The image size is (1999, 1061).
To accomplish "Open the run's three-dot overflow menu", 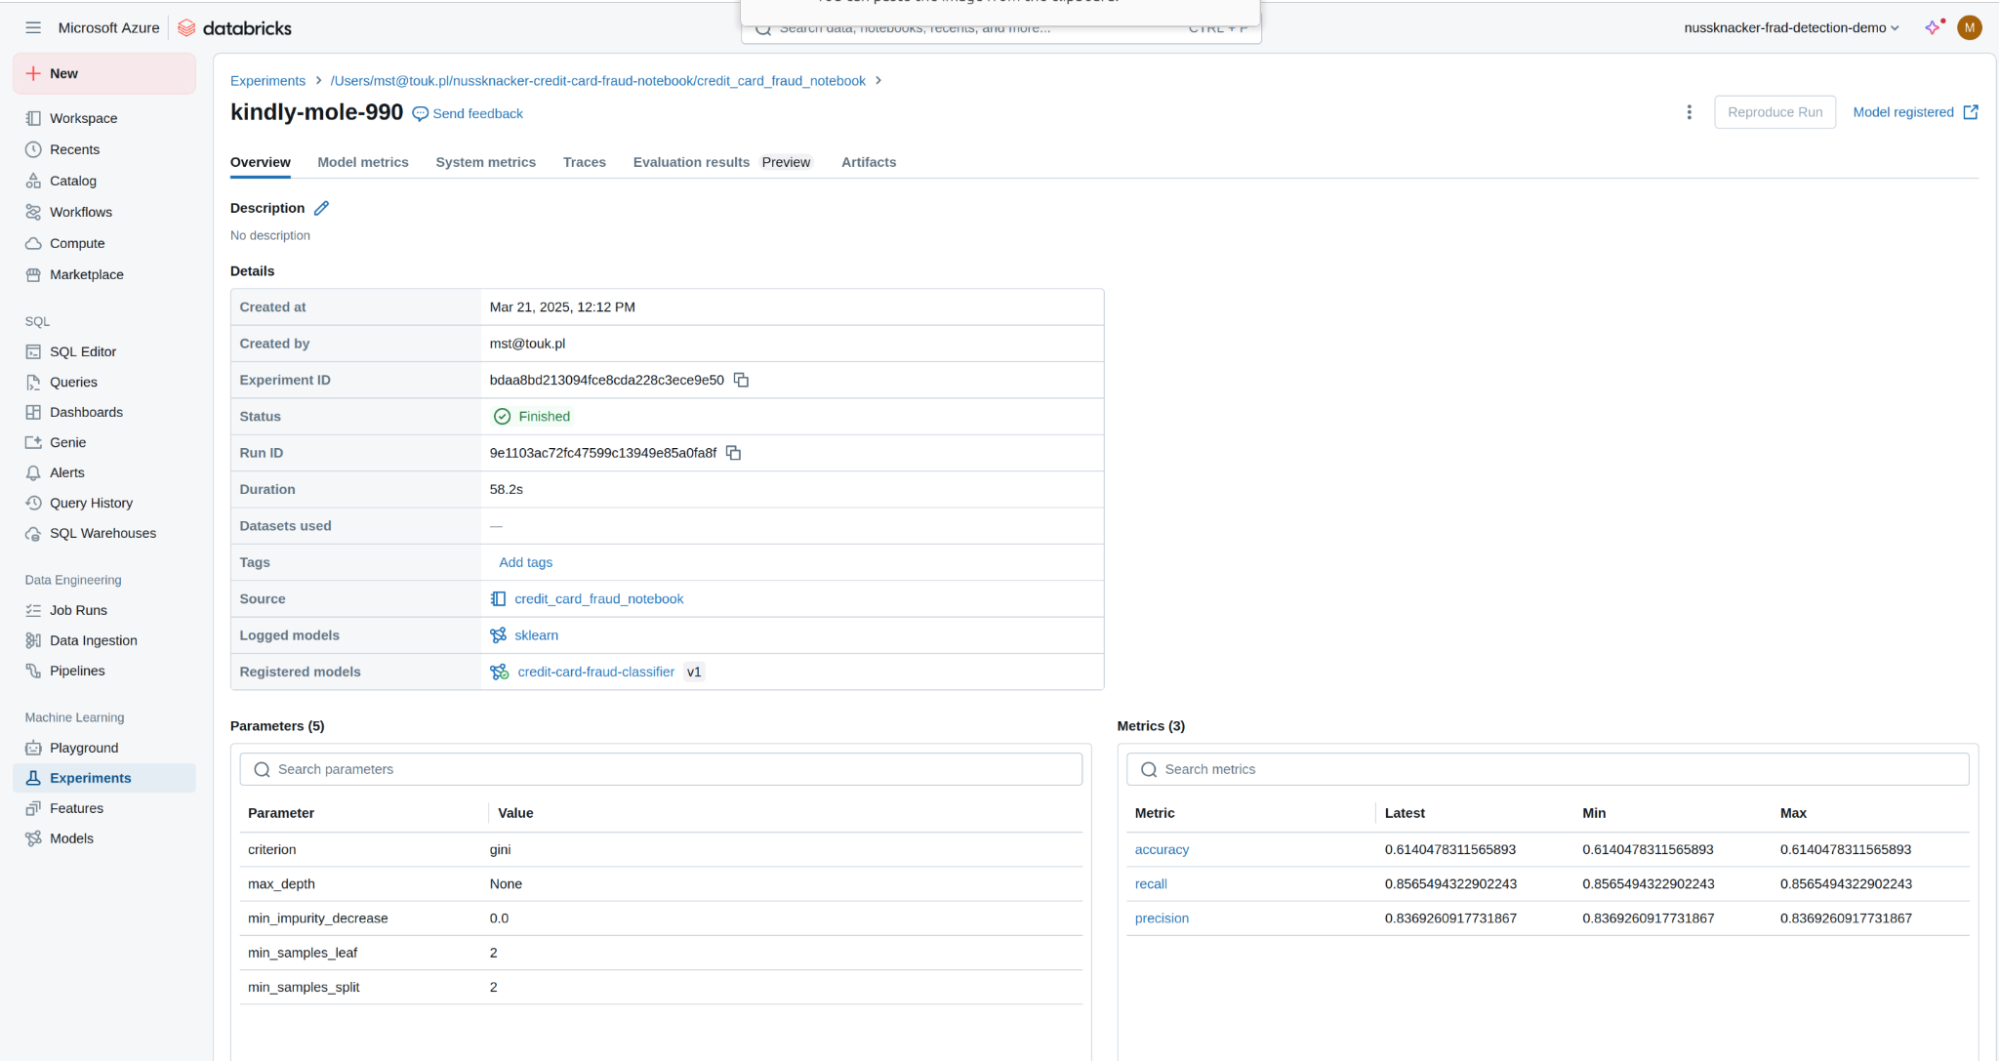I will 1689,112.
